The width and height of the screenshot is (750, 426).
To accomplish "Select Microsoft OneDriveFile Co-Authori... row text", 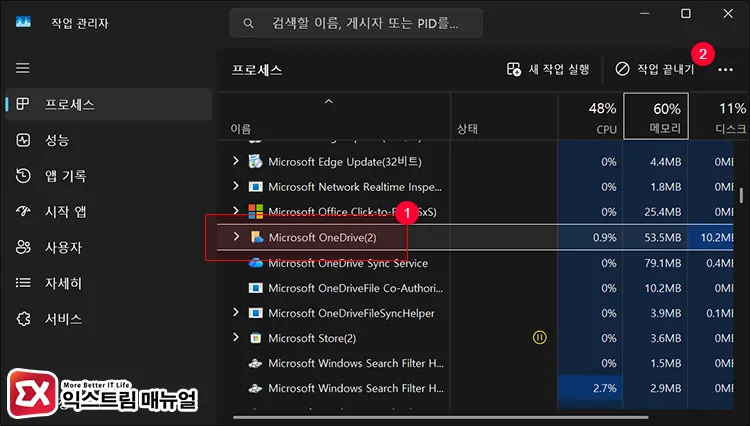I will click(x=355, y=288).
